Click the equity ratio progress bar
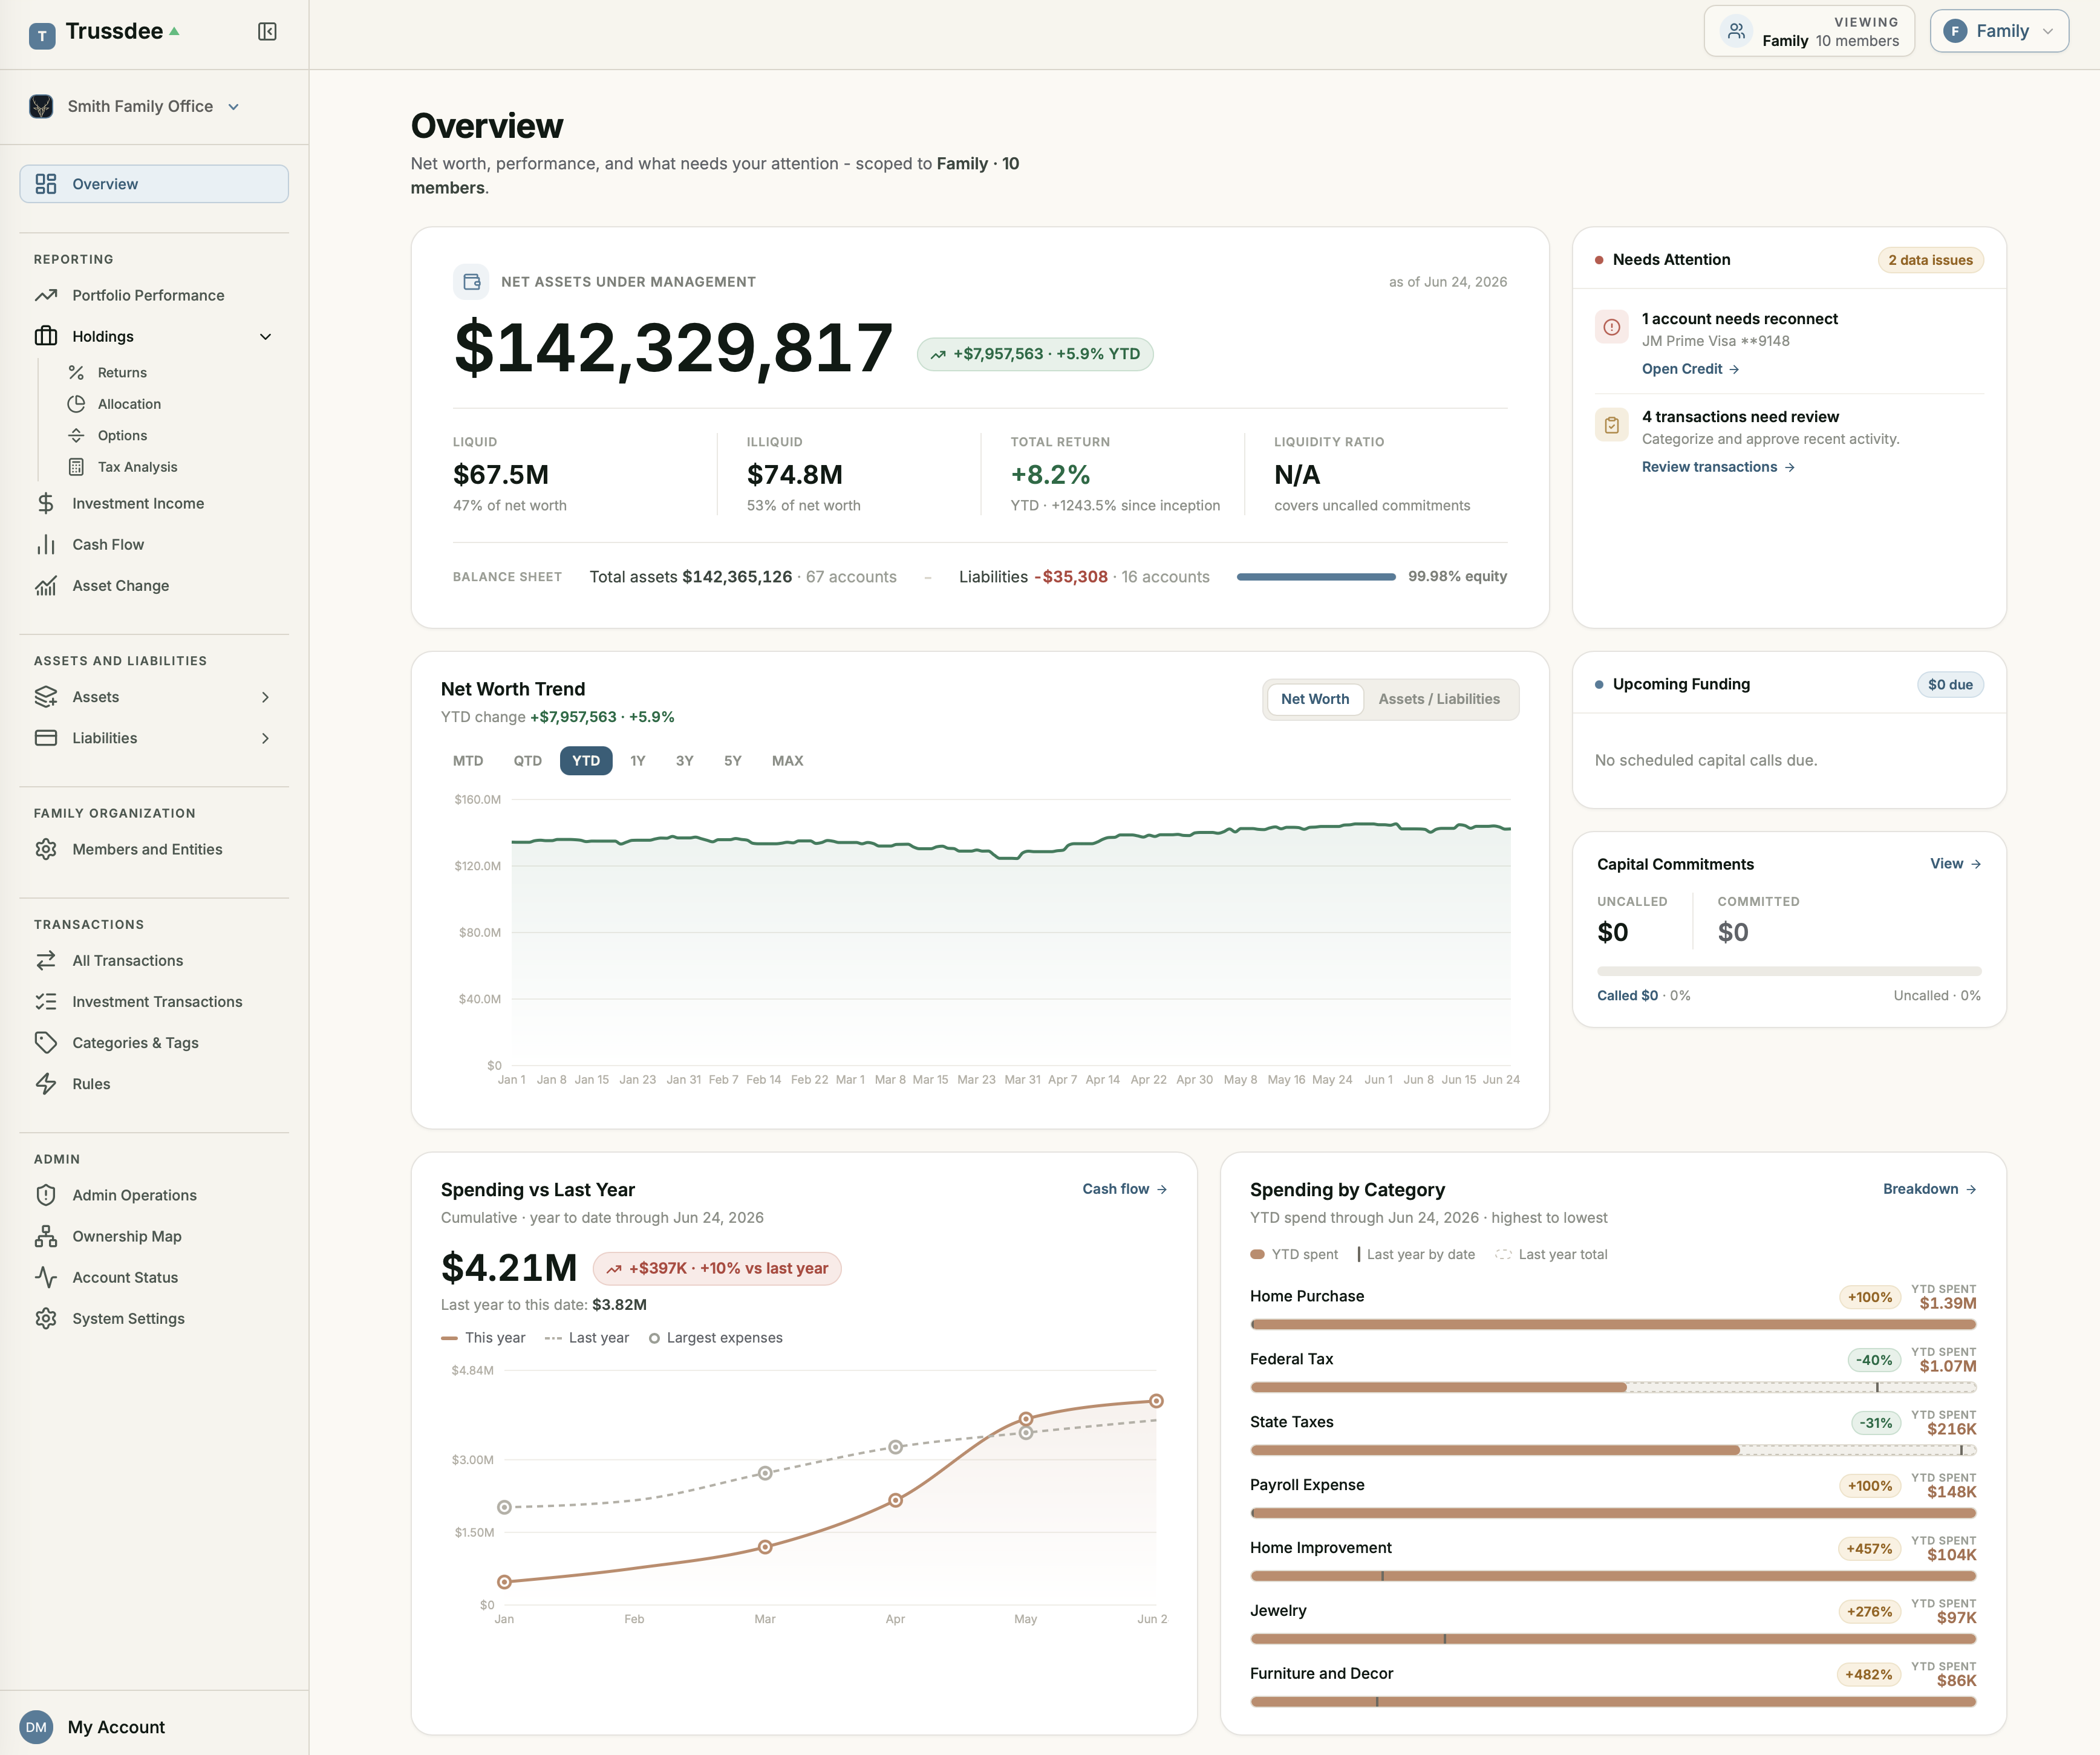Image resolution: width=2100 pixels, height=1755 pixels. pos(1316,577)
